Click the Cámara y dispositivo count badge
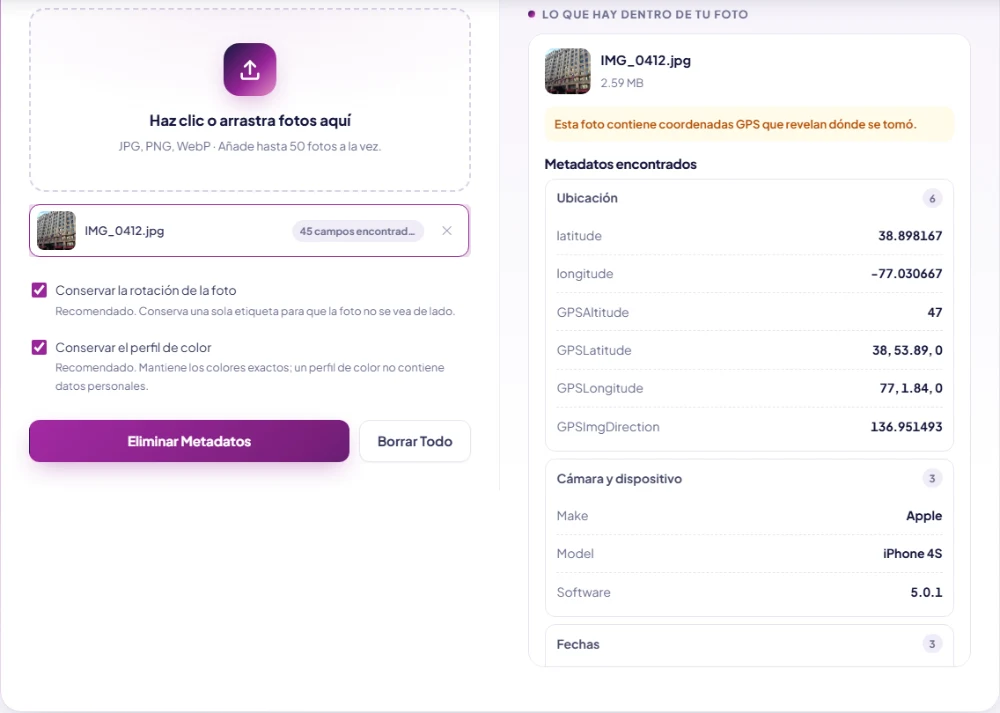The image size is (1000, 713). click(932, 478)
